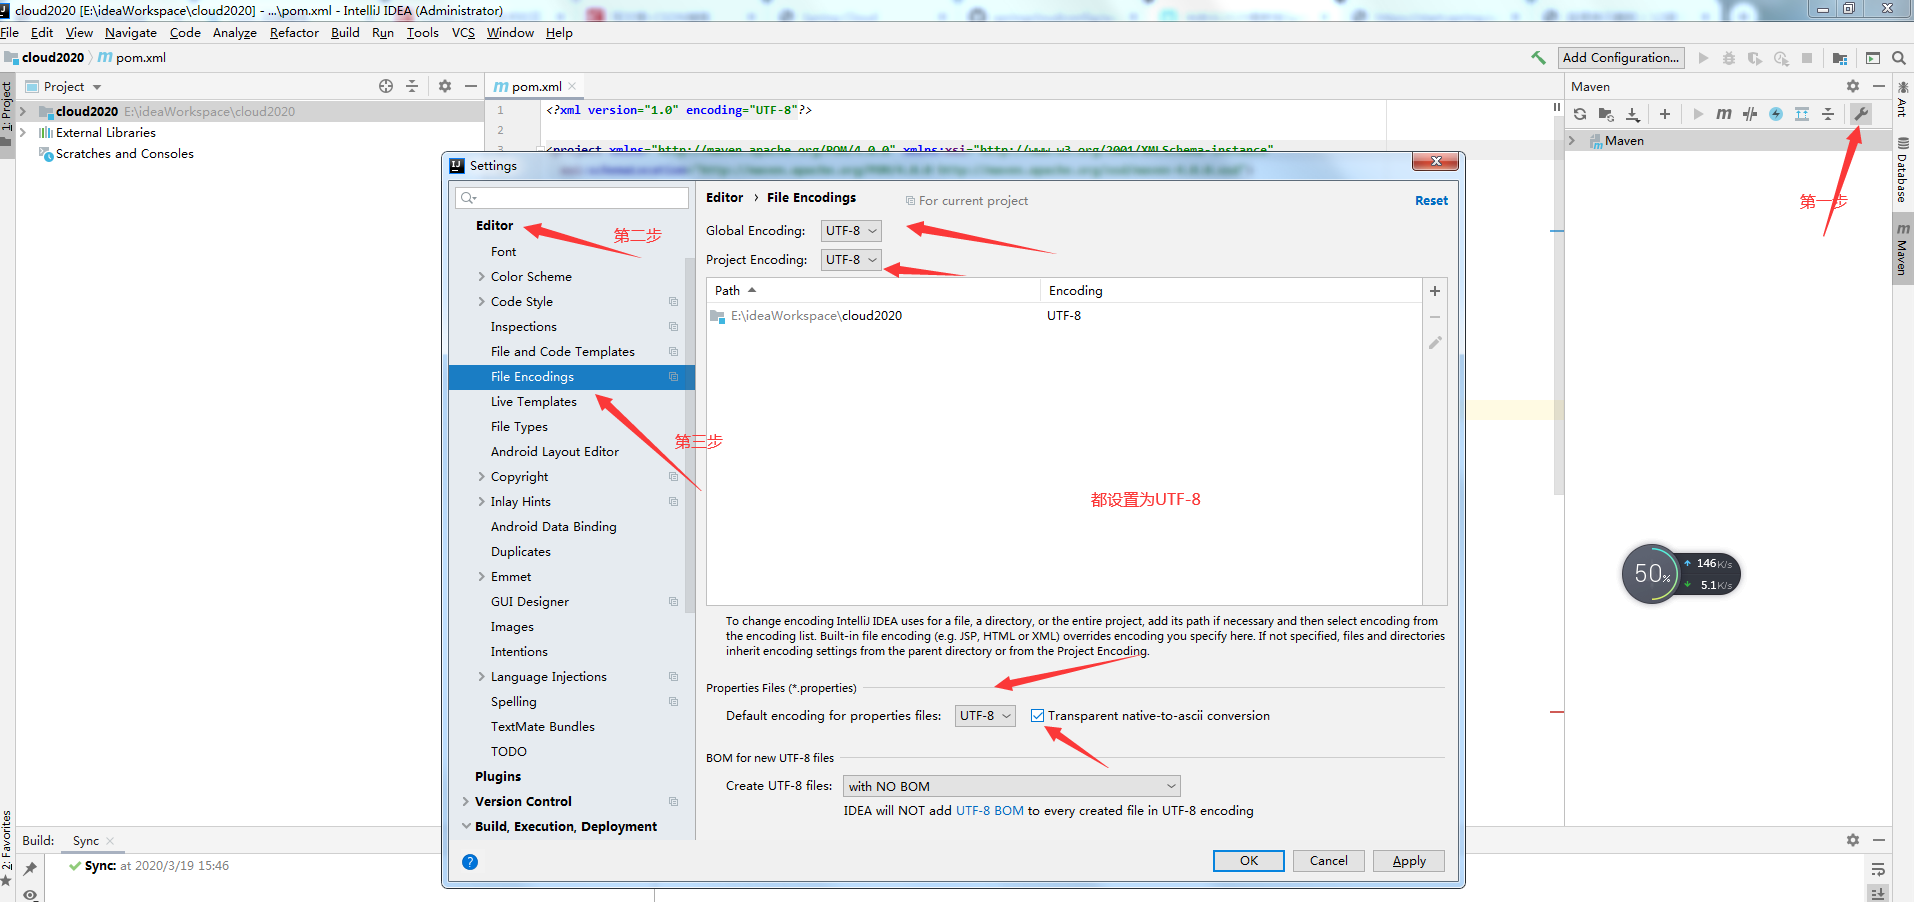The image size is (1914, 902).
Task: Expand Copyright settings node
Action: (481, 477)
